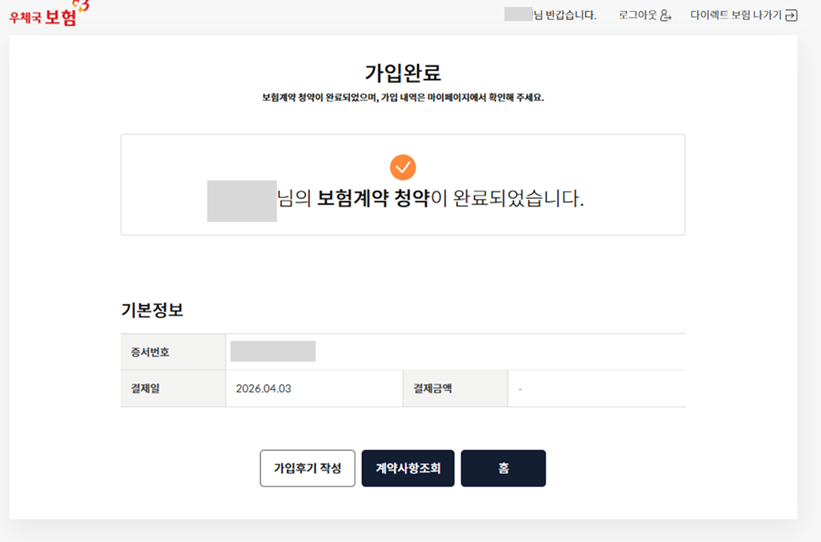Click the subtitle about 마이페이지에서 확인해 주세요

pyautogui.click(x=403, y=97)
